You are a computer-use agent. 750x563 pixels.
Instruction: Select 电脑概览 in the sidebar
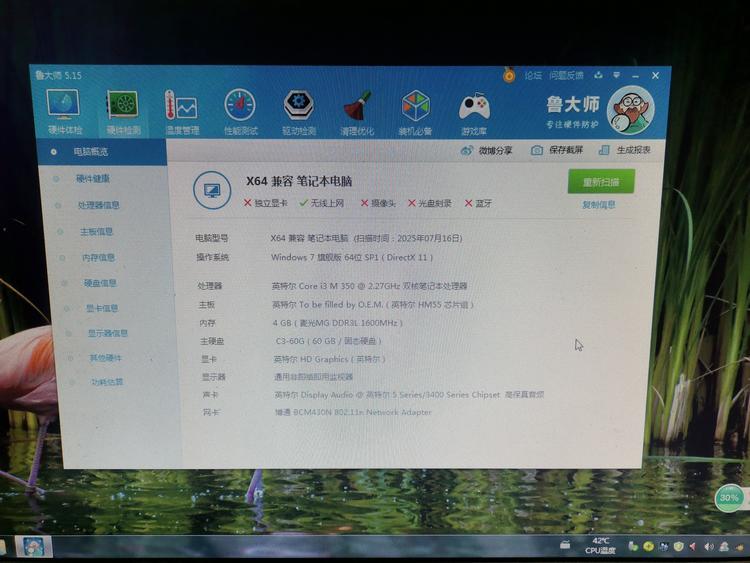(102, 152)
